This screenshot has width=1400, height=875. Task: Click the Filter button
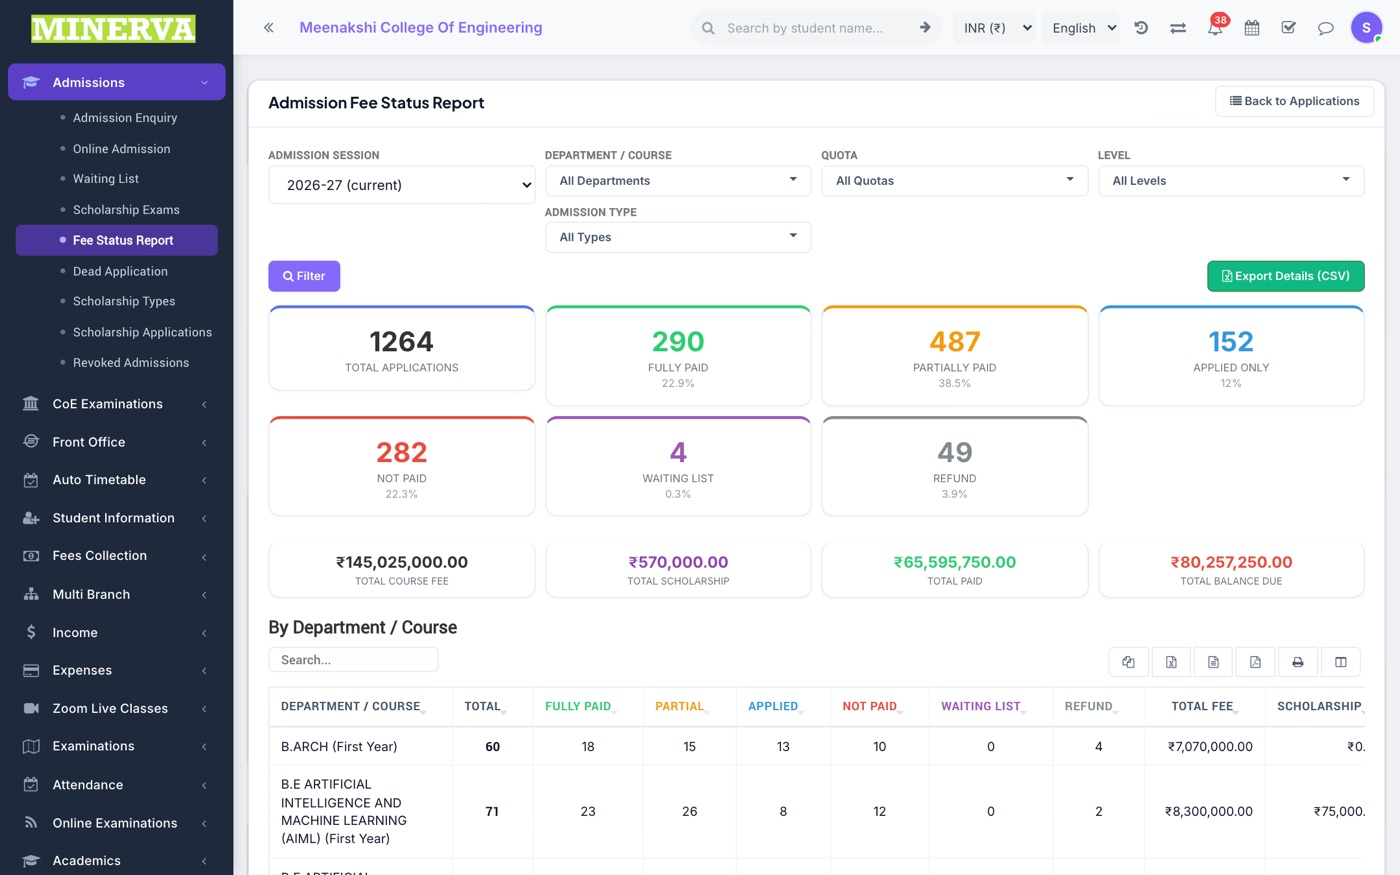coord(304,276)
